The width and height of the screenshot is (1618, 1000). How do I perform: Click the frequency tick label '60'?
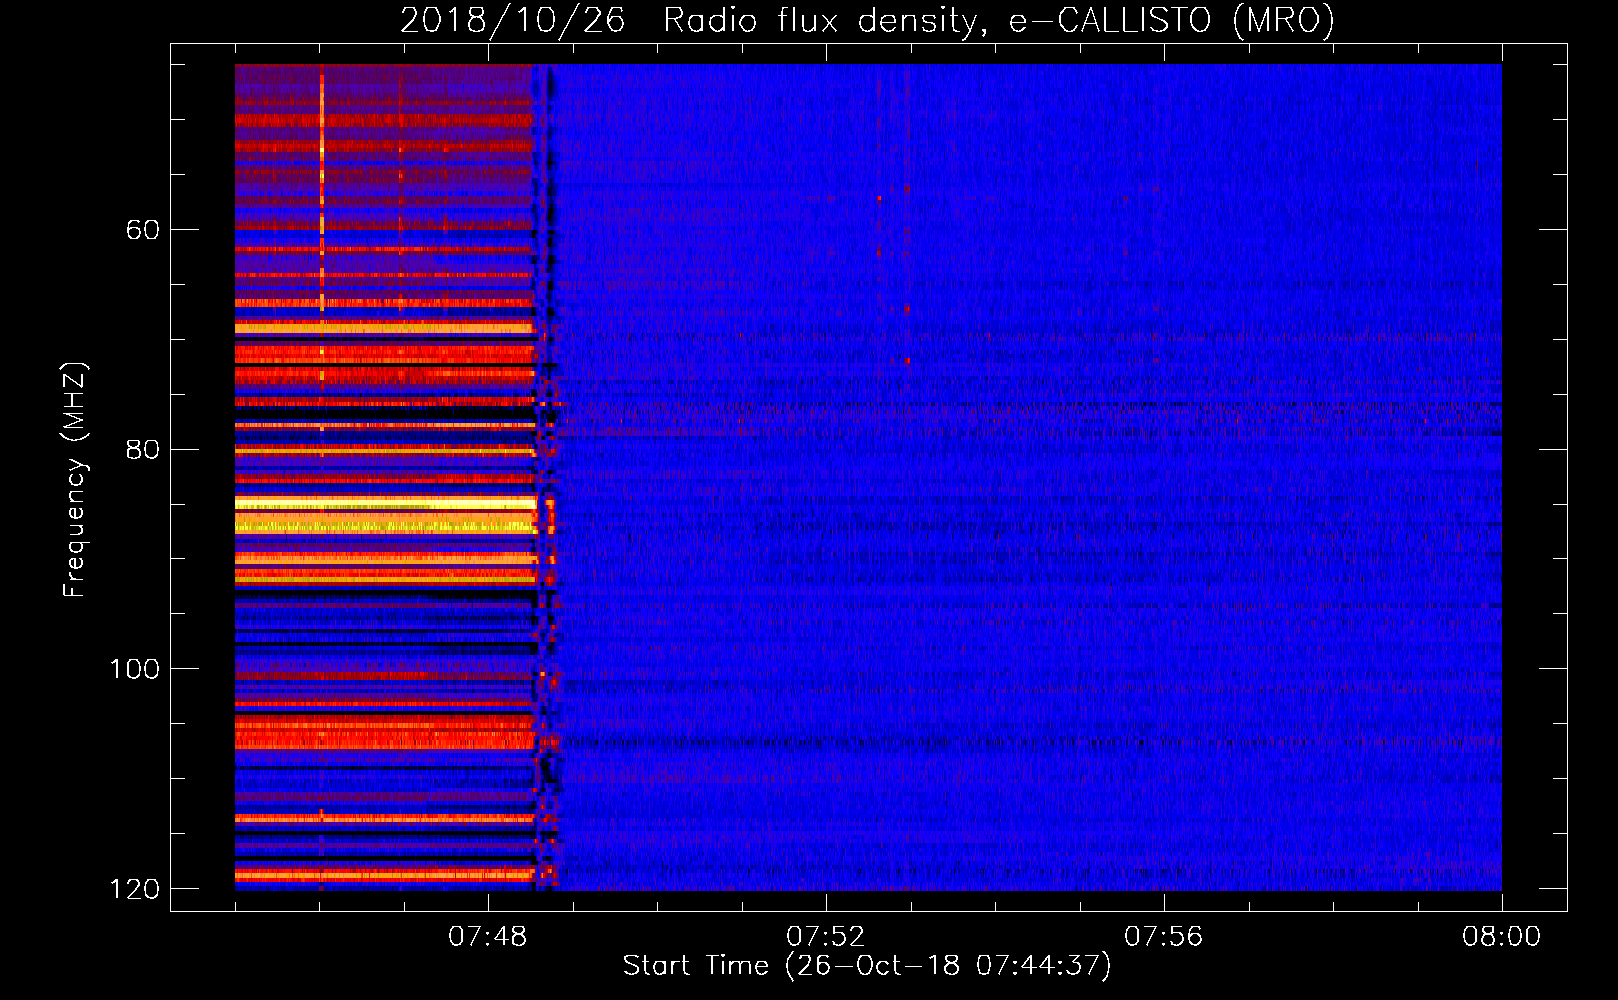(x=143, y=230)
